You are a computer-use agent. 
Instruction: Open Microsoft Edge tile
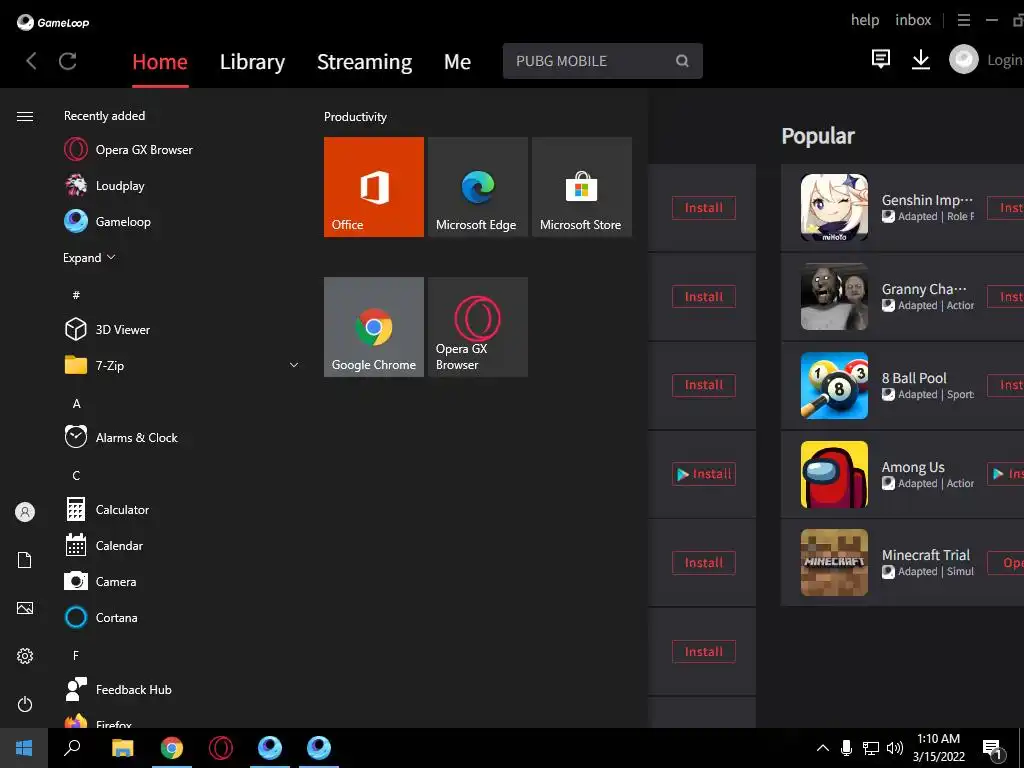pos(477,187)
